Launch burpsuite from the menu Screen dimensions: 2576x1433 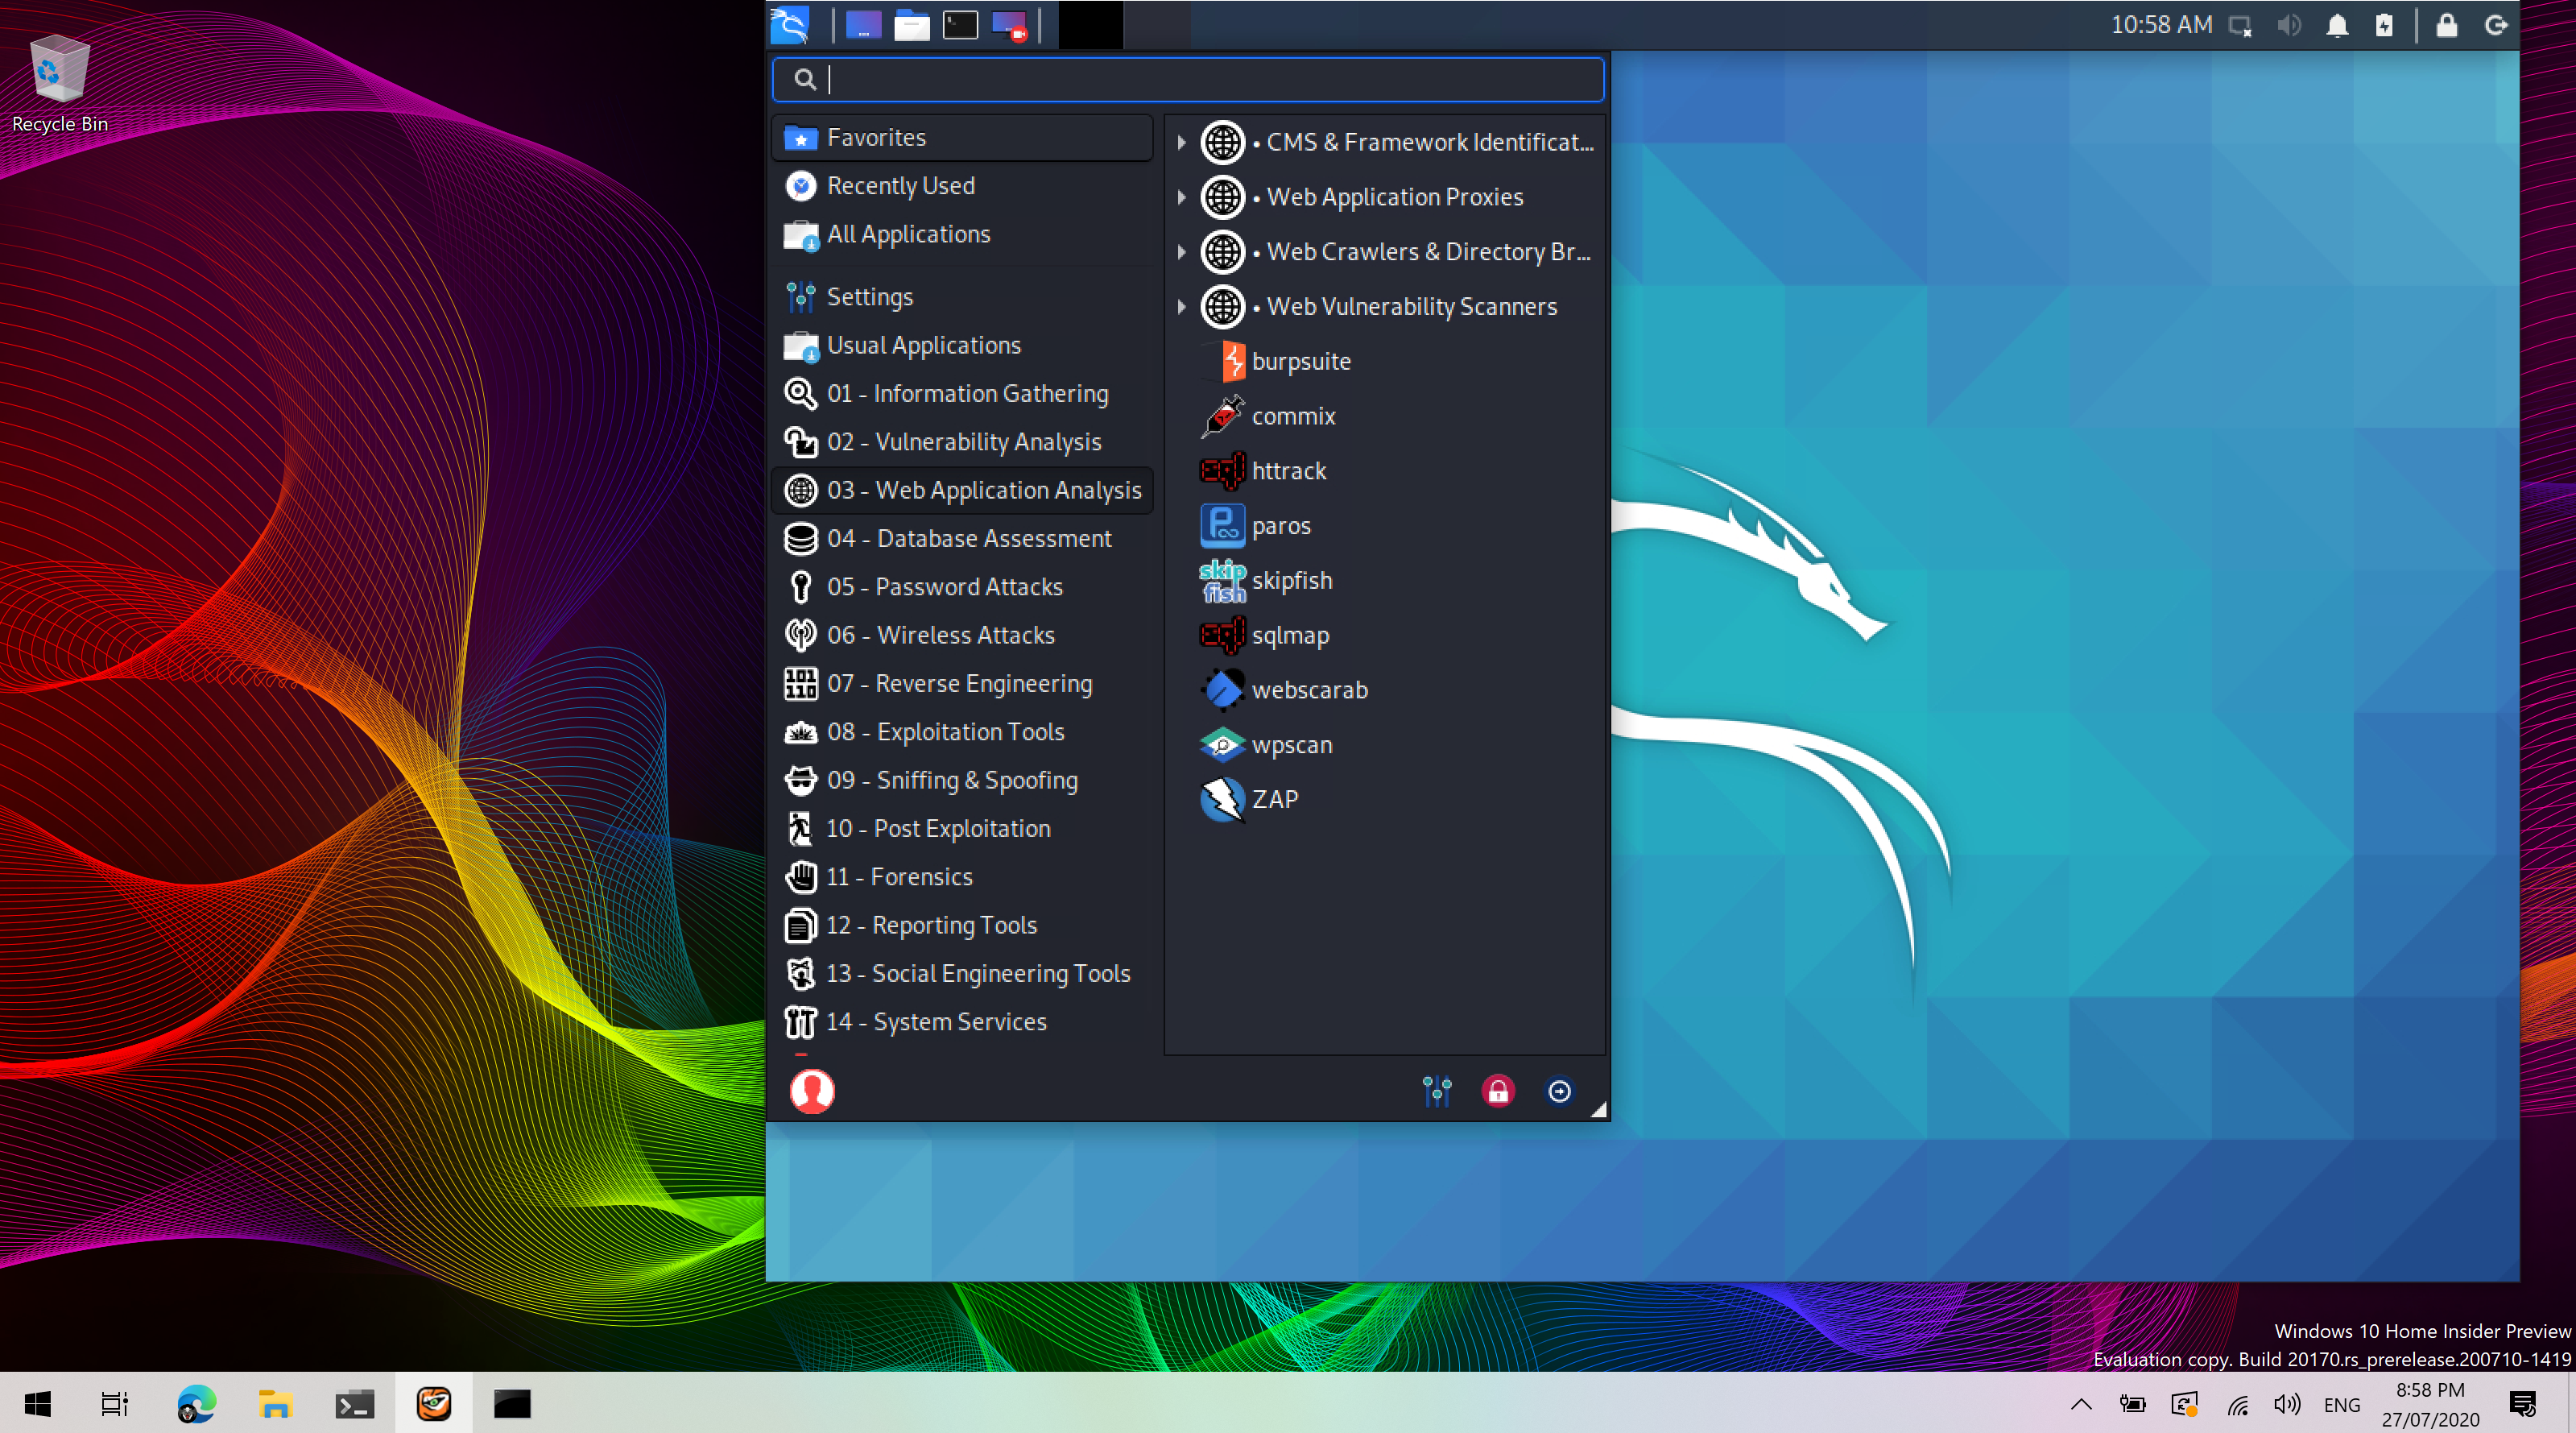(x=1300, y=361)
